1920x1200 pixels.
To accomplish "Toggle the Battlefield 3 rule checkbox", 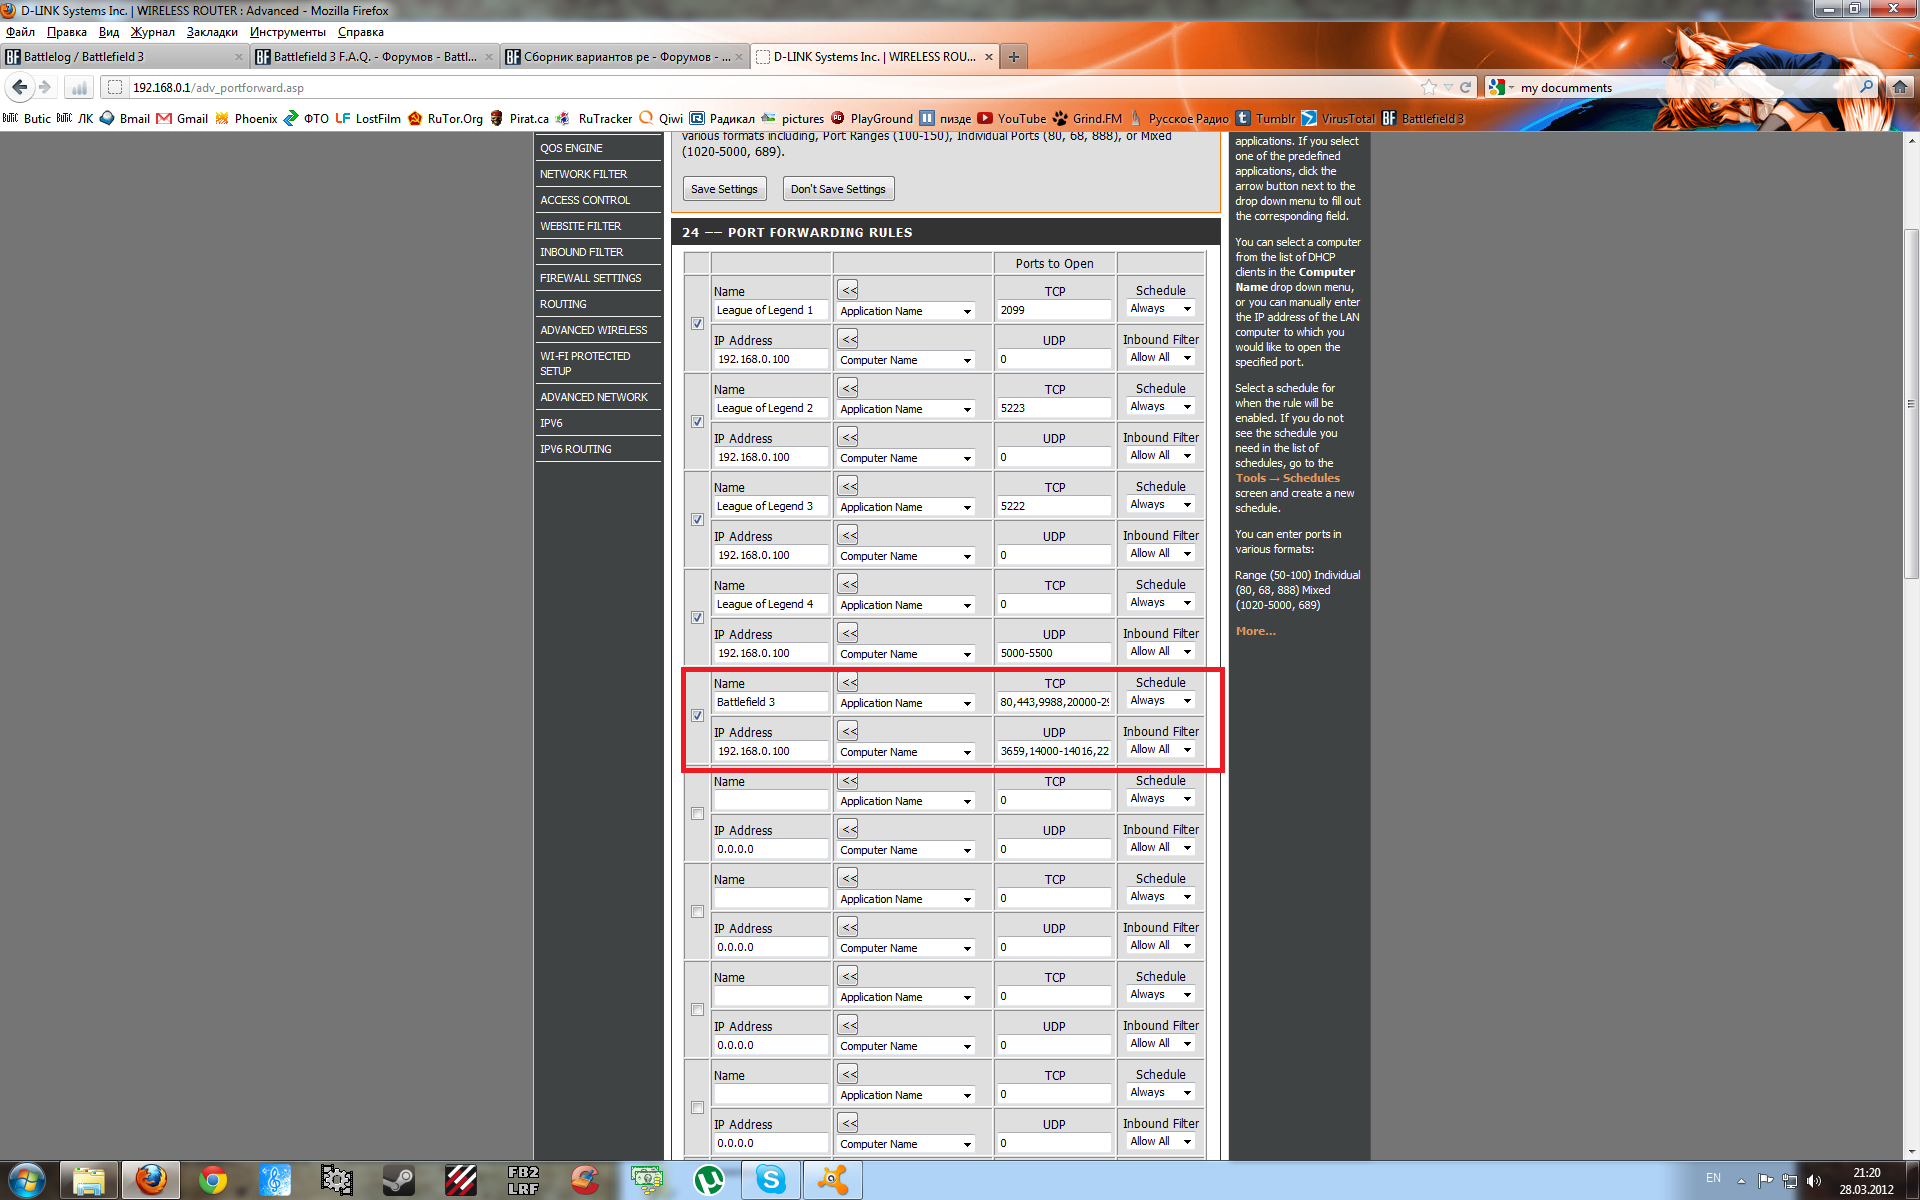I will (697, 716).
